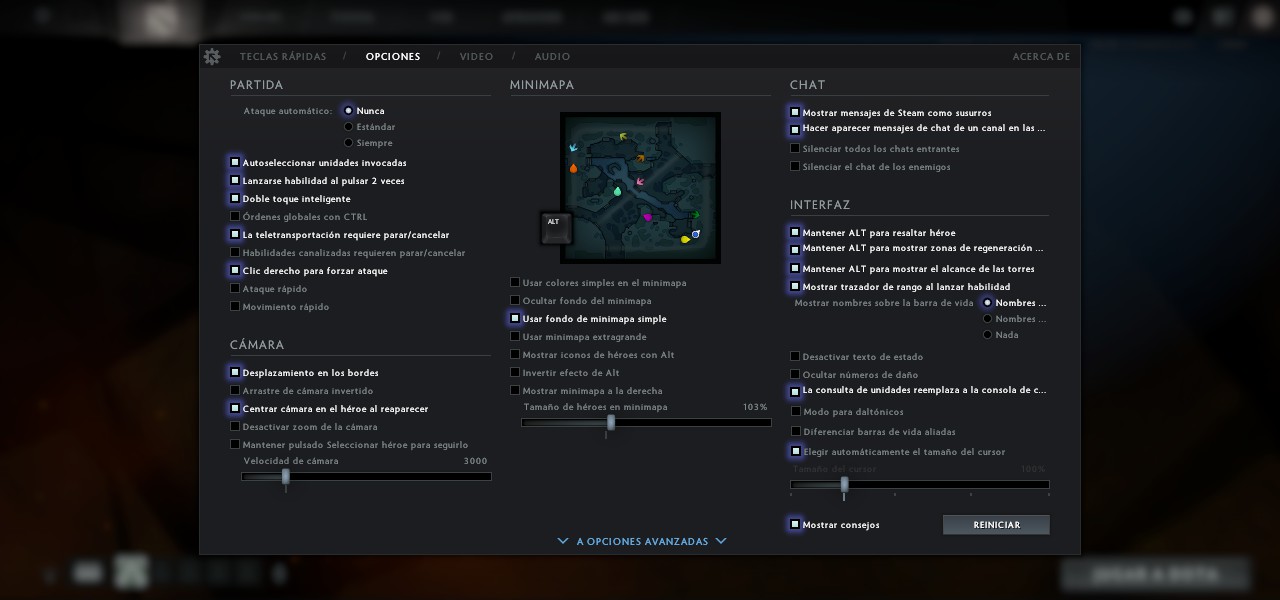Select the first Nombres radio option
Image resolution: width=1280 pixels, height=600 pixels.
point(988,303)
